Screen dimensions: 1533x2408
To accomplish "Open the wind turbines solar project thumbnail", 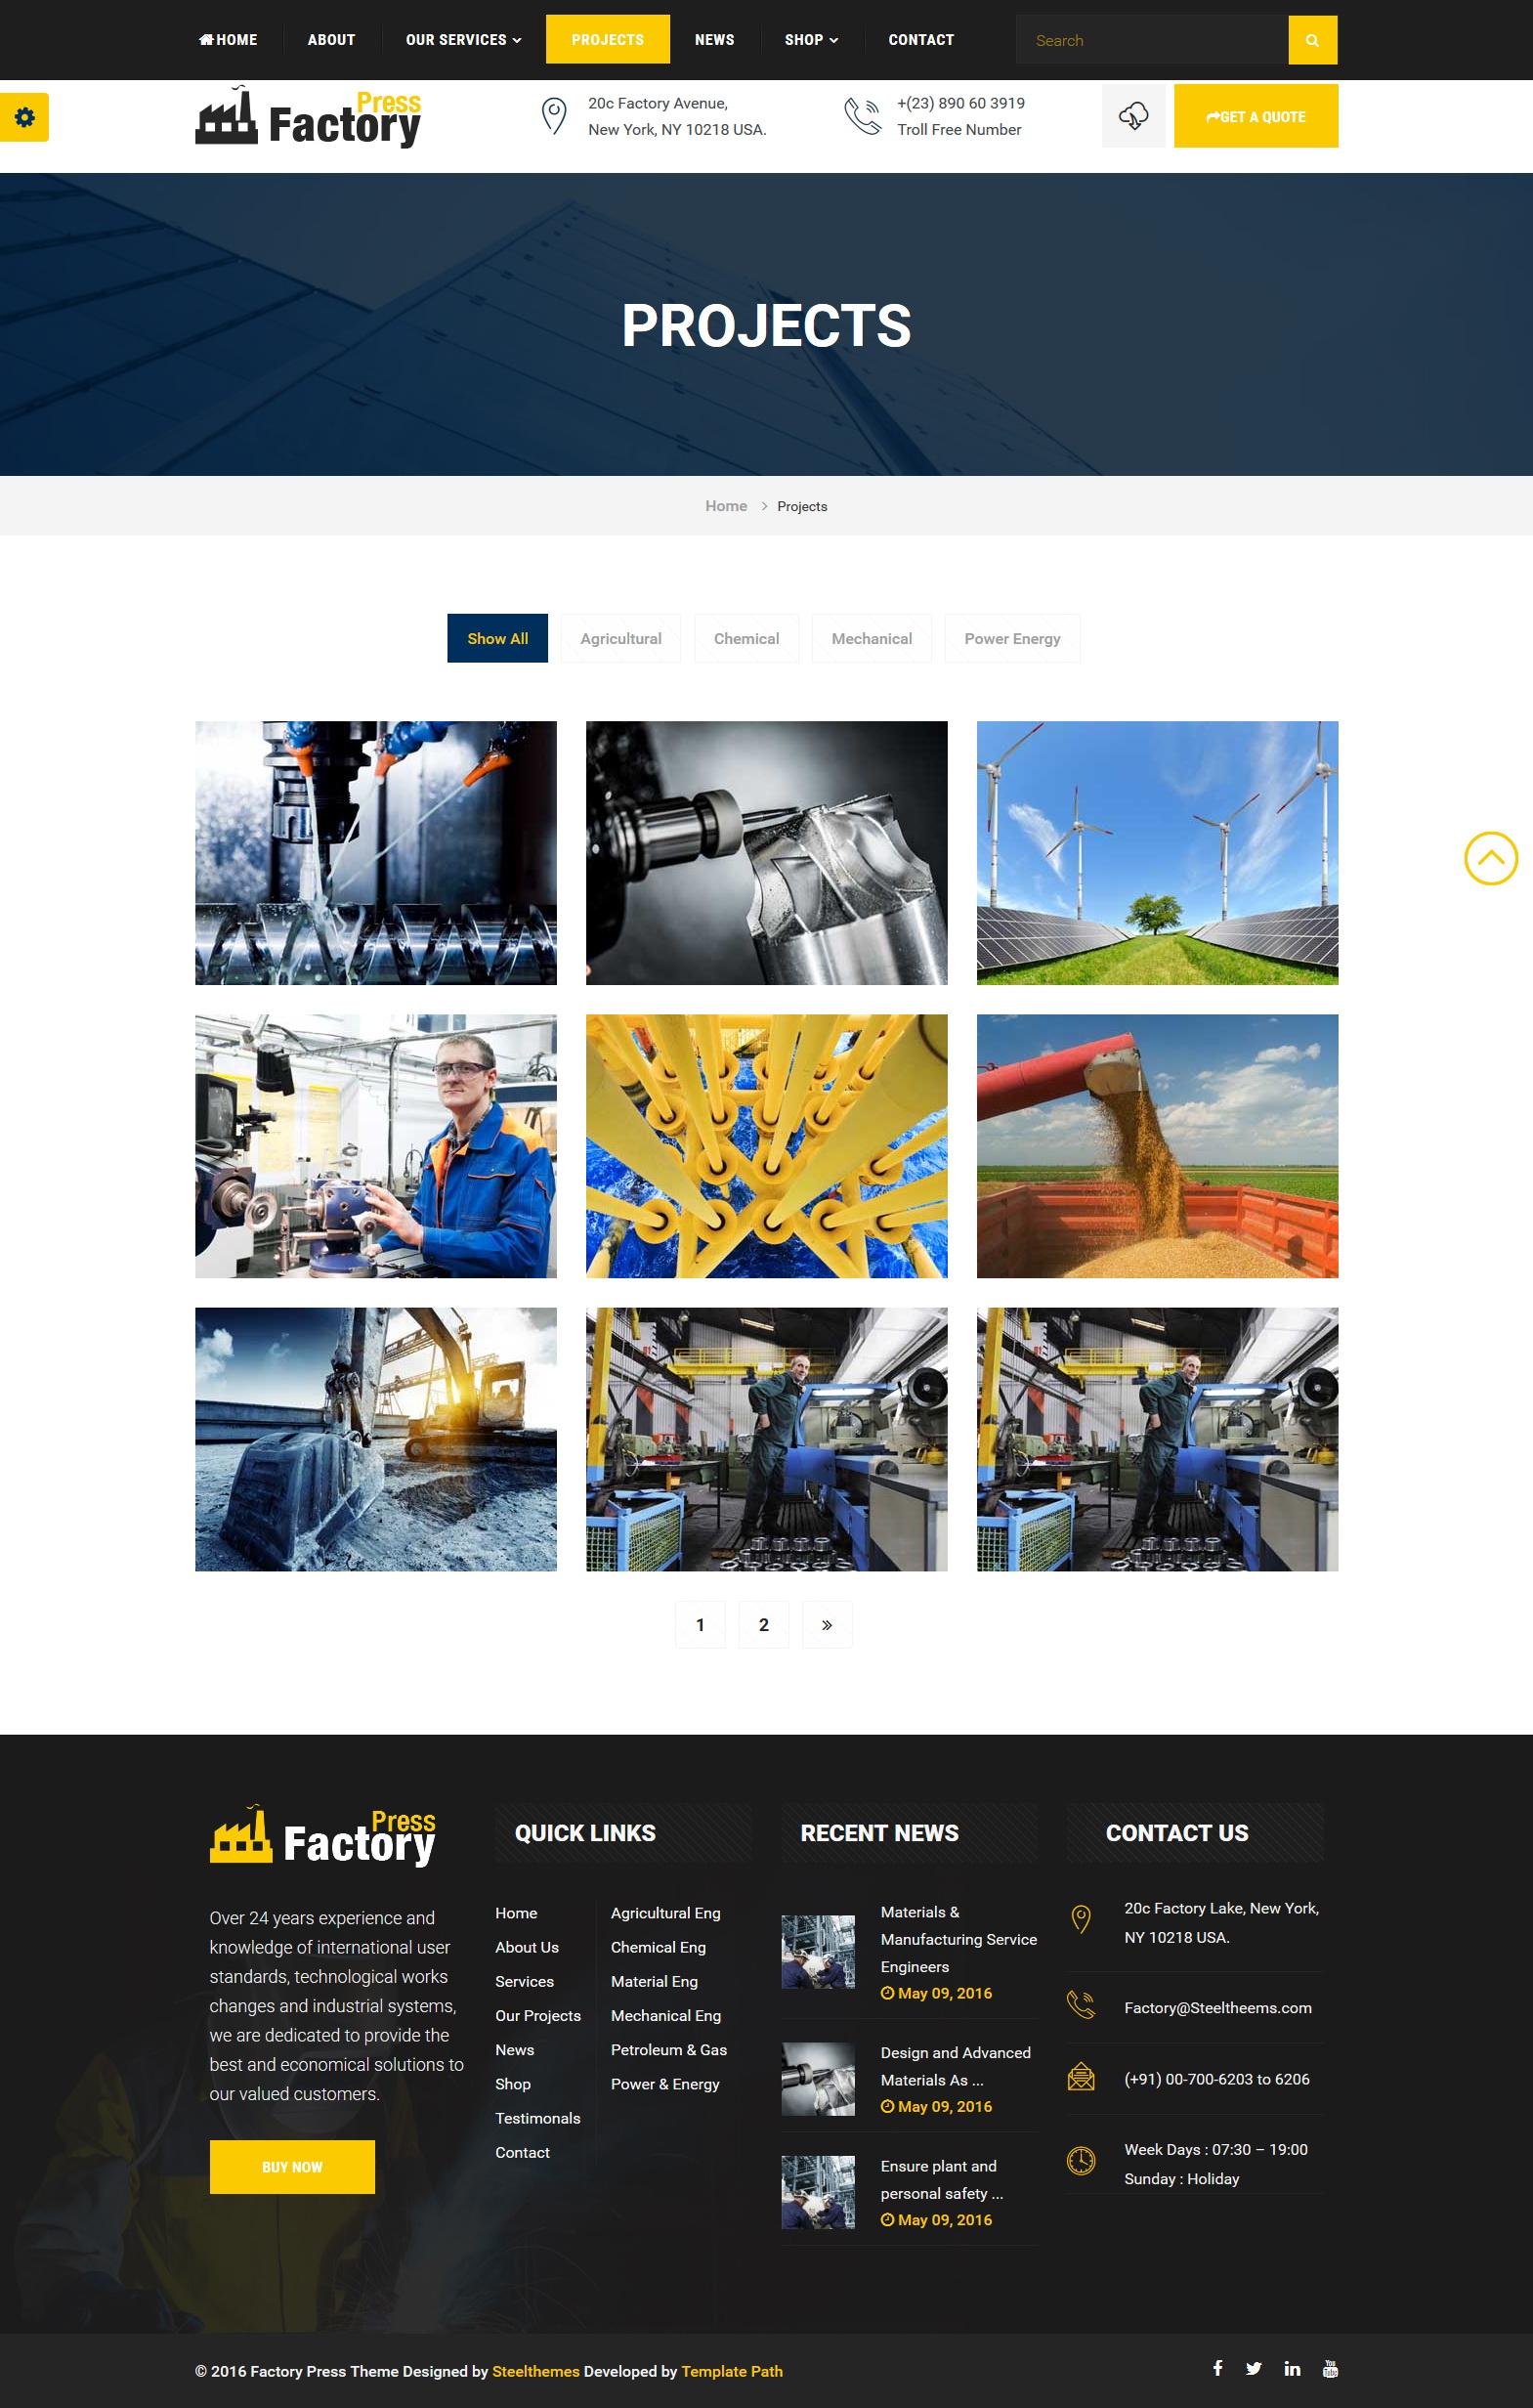I will [1157, 853].
